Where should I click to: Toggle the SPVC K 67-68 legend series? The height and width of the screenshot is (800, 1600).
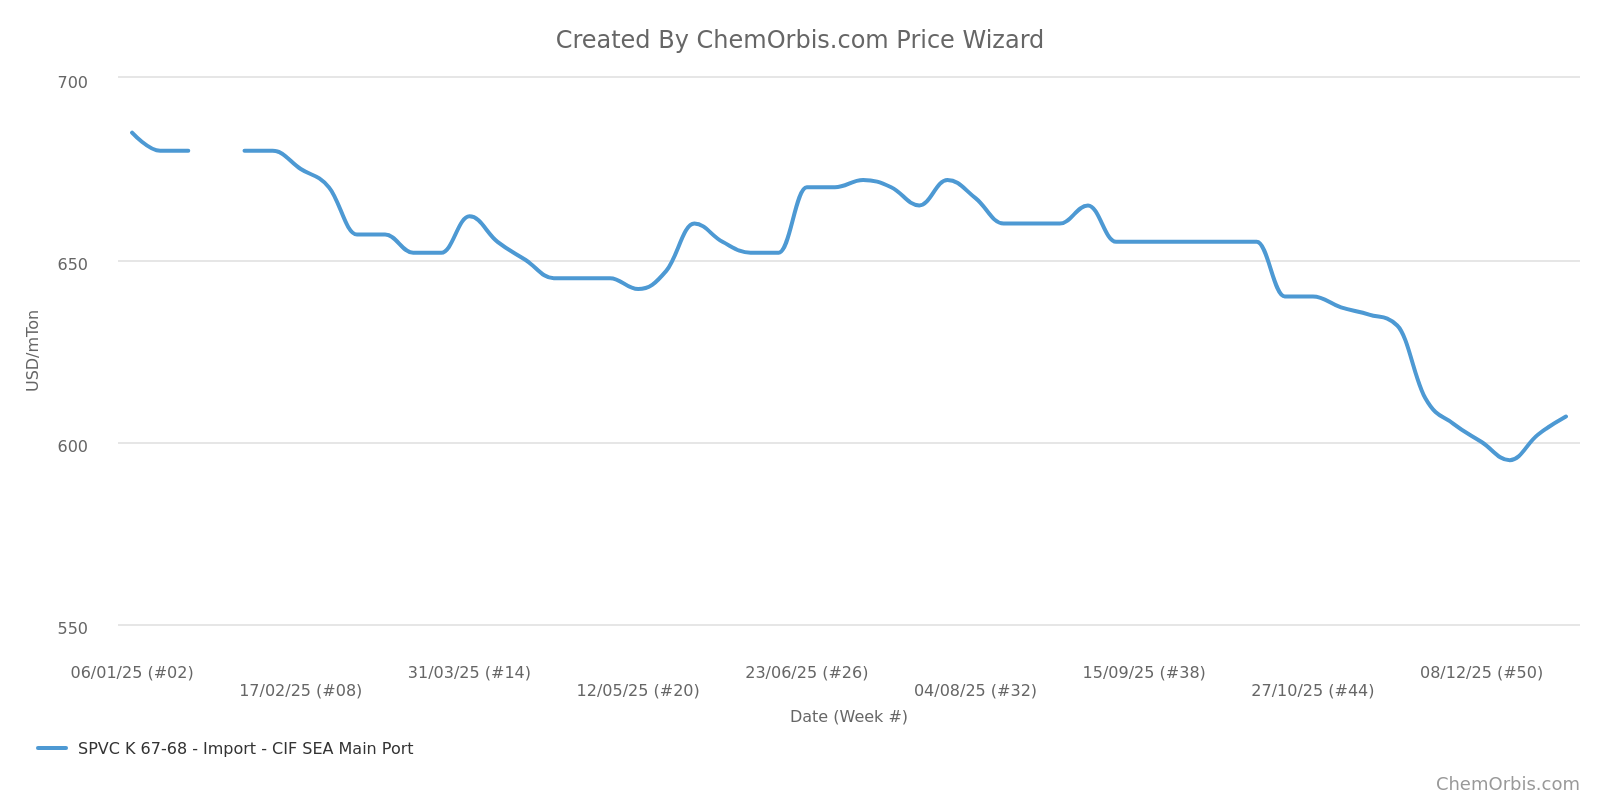pyautogui.click(x=245, y=749)
